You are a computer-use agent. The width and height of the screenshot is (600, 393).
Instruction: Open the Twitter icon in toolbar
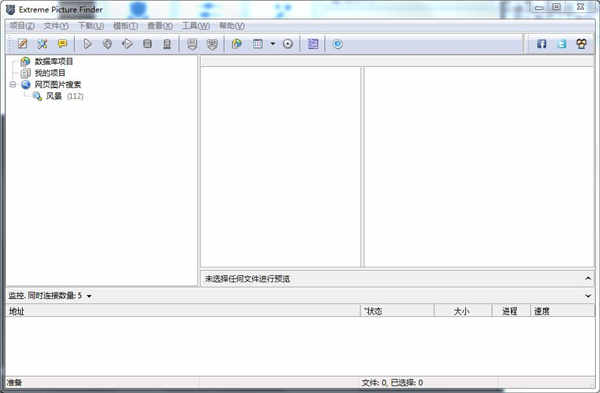tap(562, 44)
